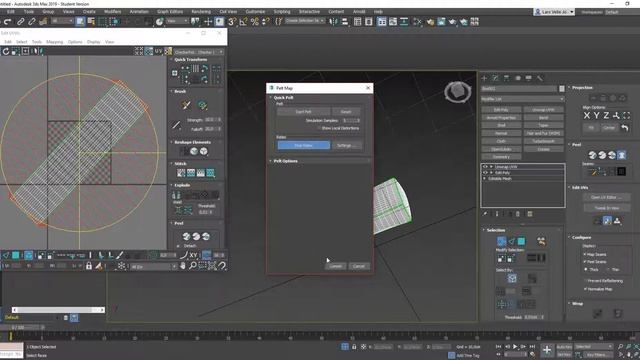Viewport: 640px width, 360px height.
Task: Click the Select Object tool icon
Action: (80, 22)
